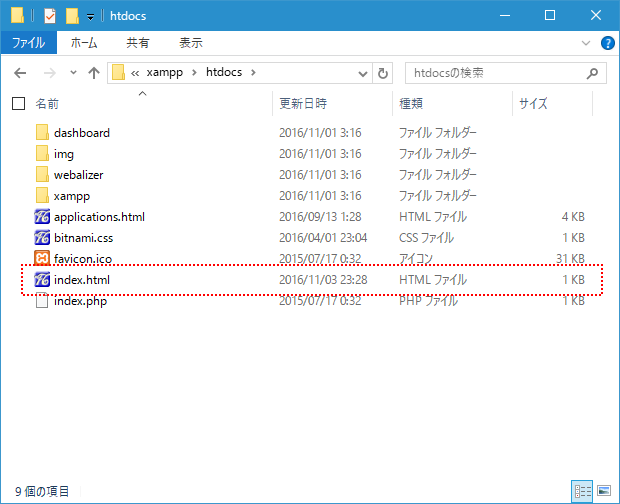The width and height of the screenshot is (620, 504).
Task: Select index.php file name
Action: point(80,301)
